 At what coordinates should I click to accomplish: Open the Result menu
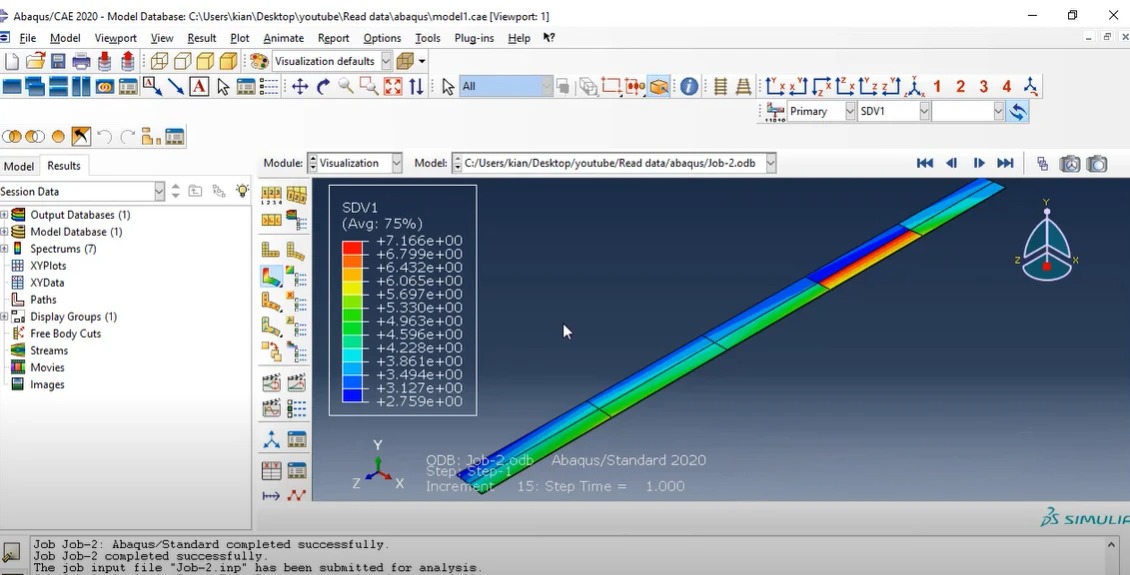(202, 38)
